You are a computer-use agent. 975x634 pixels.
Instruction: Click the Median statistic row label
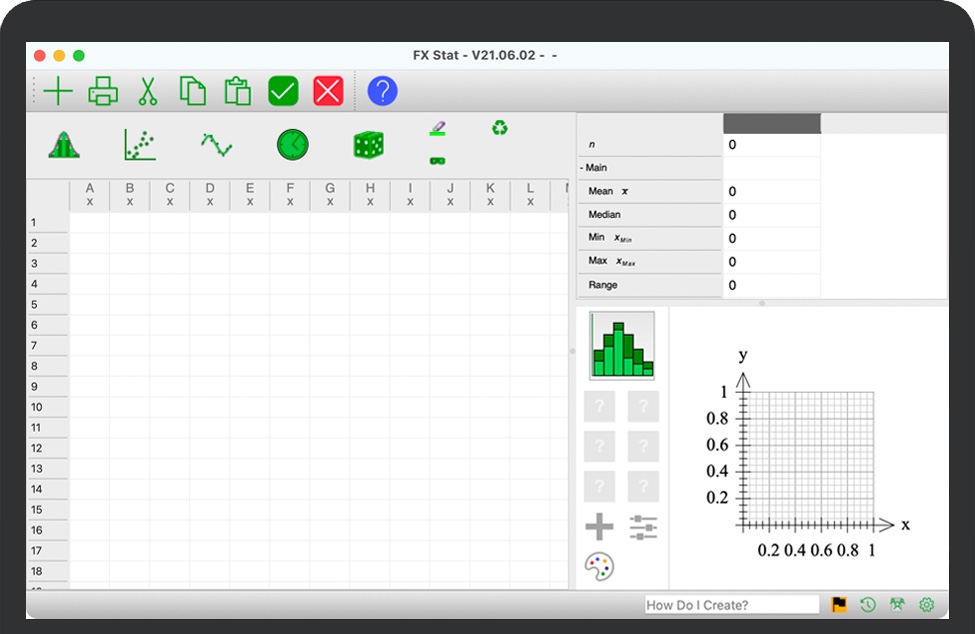pos(650,214)
